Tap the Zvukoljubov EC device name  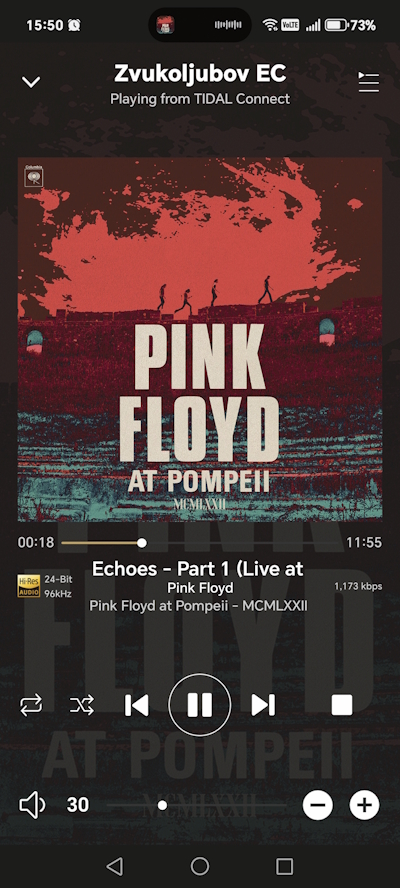click(200, 73)
